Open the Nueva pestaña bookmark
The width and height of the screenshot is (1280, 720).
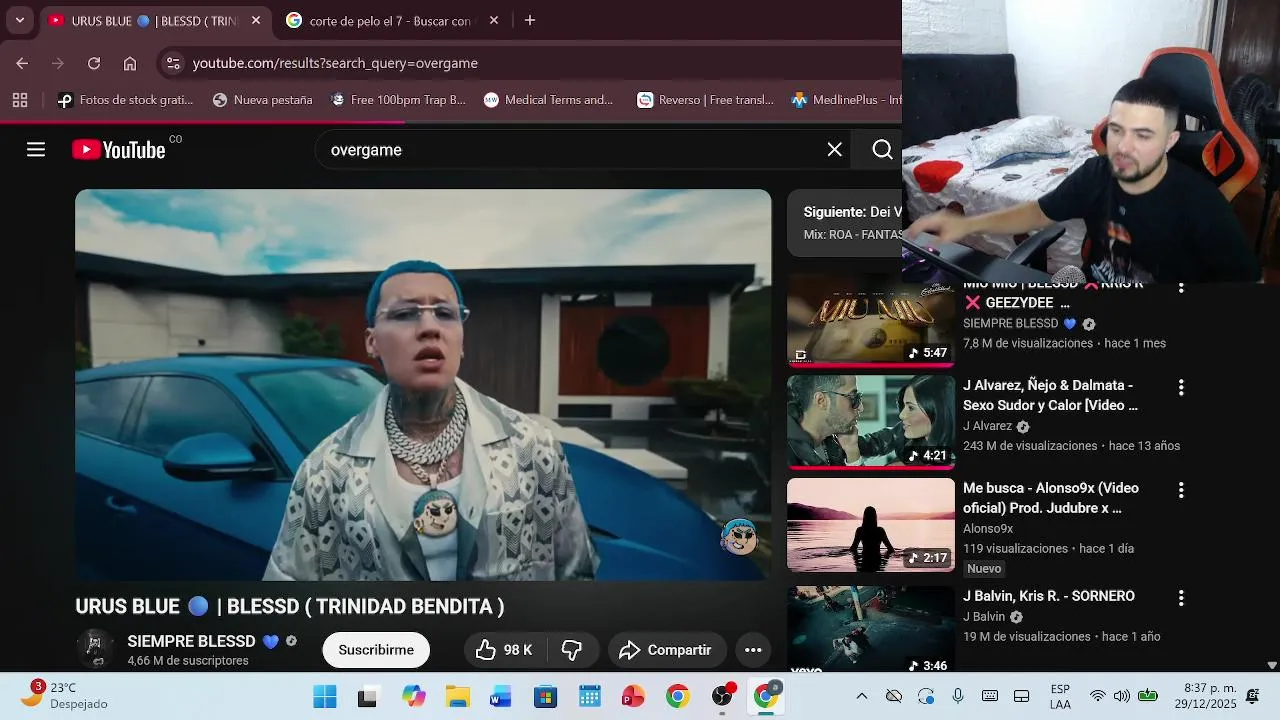point(263,100)
